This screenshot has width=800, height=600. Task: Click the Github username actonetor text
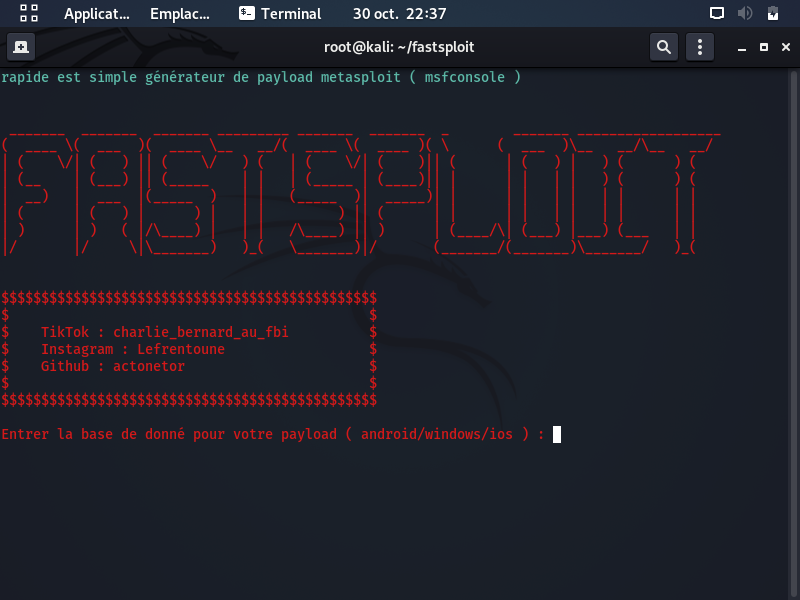tap(149, 365)
